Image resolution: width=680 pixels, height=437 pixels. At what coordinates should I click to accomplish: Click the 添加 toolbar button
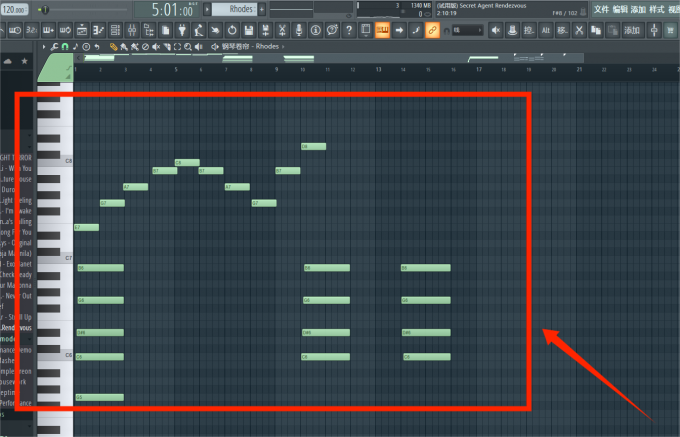coord(632,30)
